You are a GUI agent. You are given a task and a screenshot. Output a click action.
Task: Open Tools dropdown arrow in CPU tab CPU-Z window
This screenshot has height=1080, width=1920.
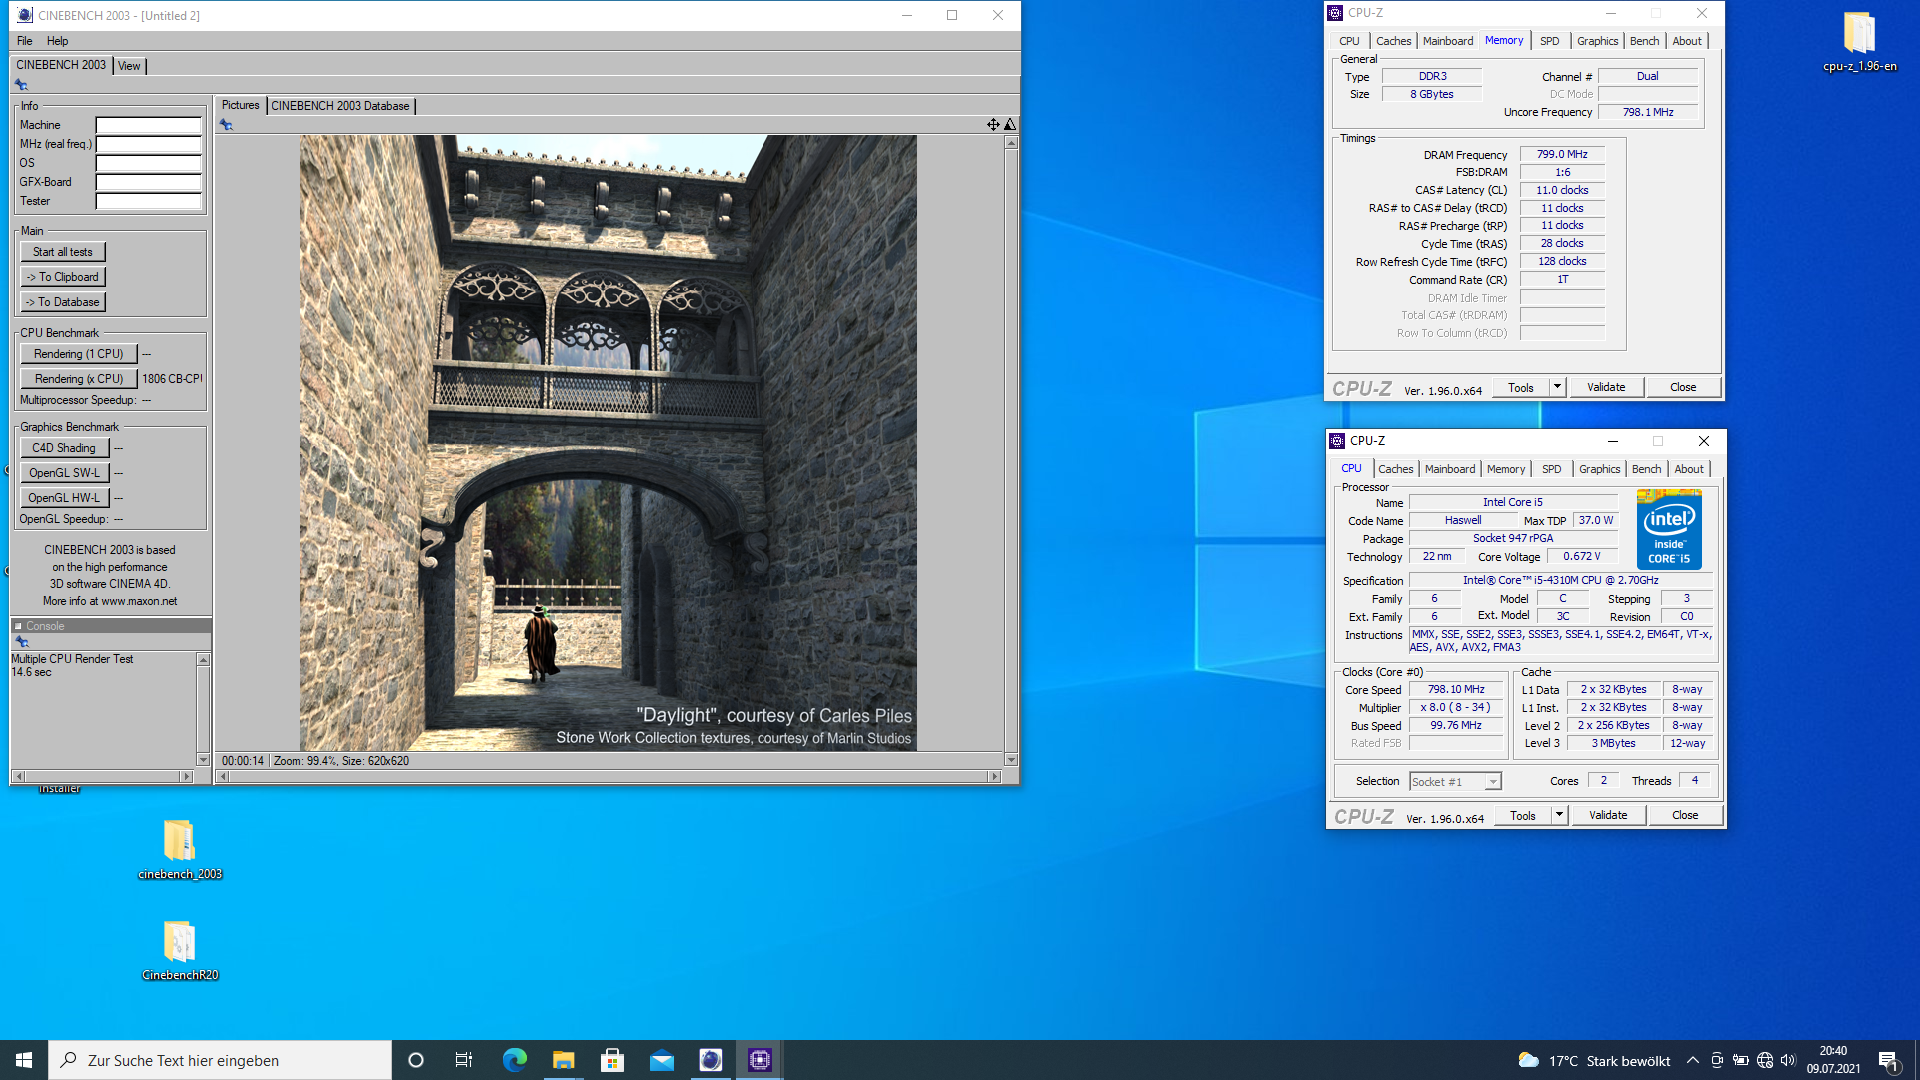[1559, 815]
